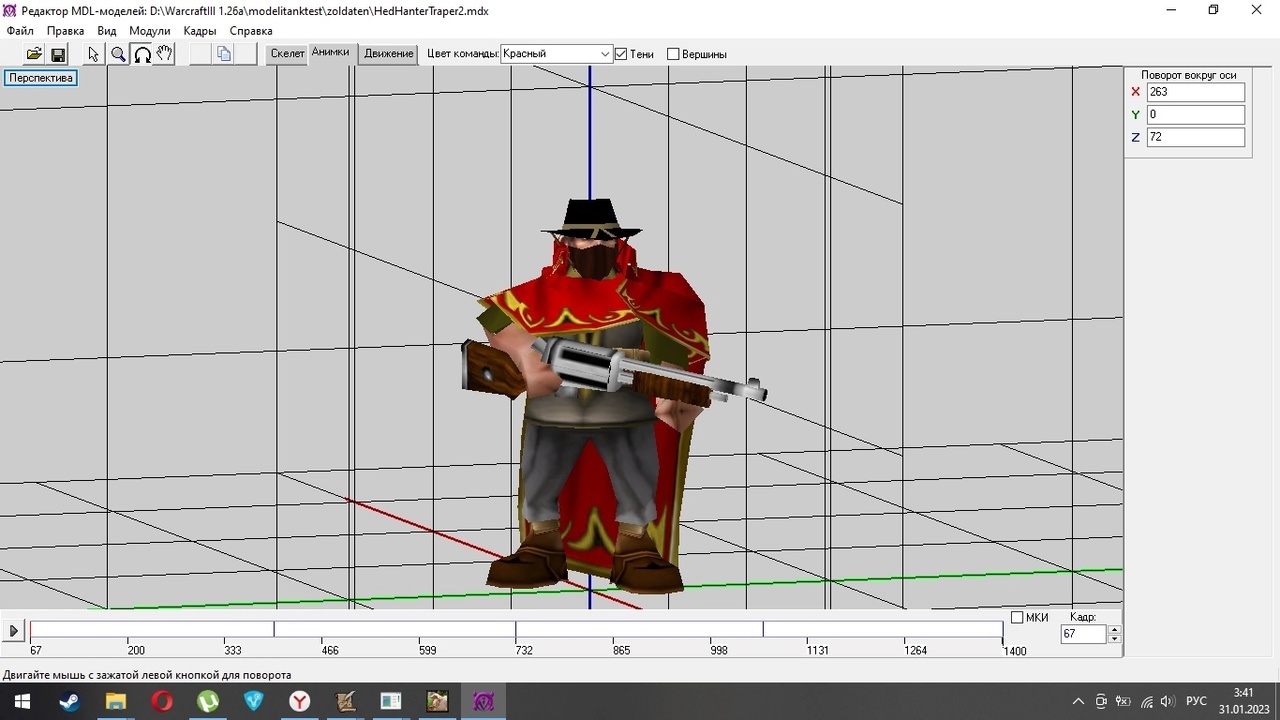Increase the Кадр frame number
Image resolution: width=1280 pixels, height=720 pixels.
(1115, 629)
